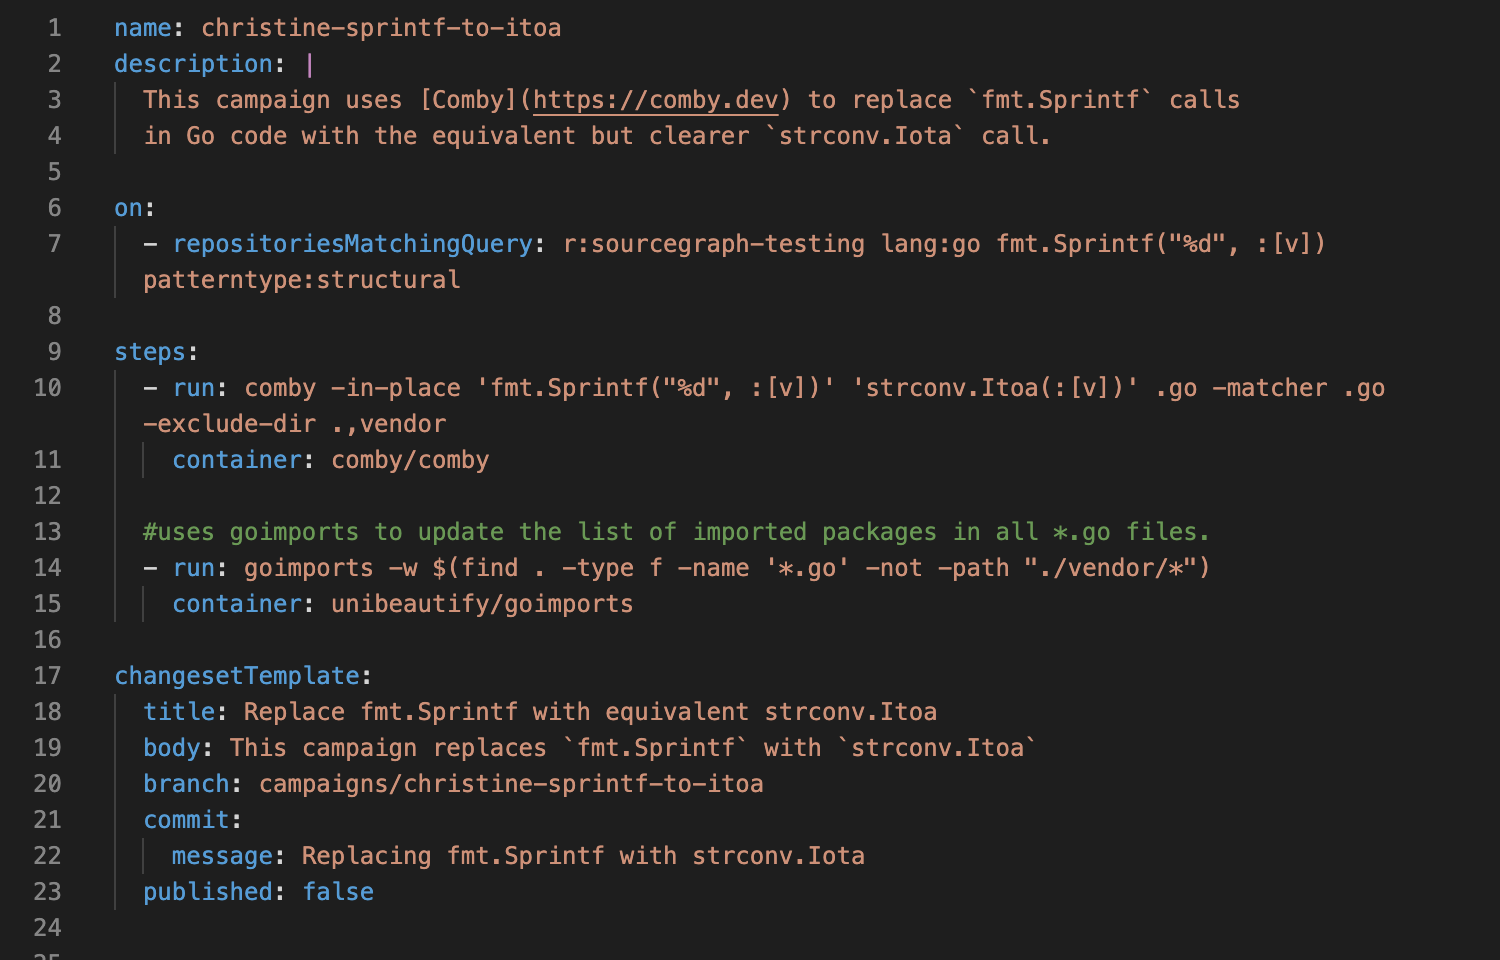Viewport: 1500px width, 960px height.
Task: Click the 'message' key
Action: [222, 856]
